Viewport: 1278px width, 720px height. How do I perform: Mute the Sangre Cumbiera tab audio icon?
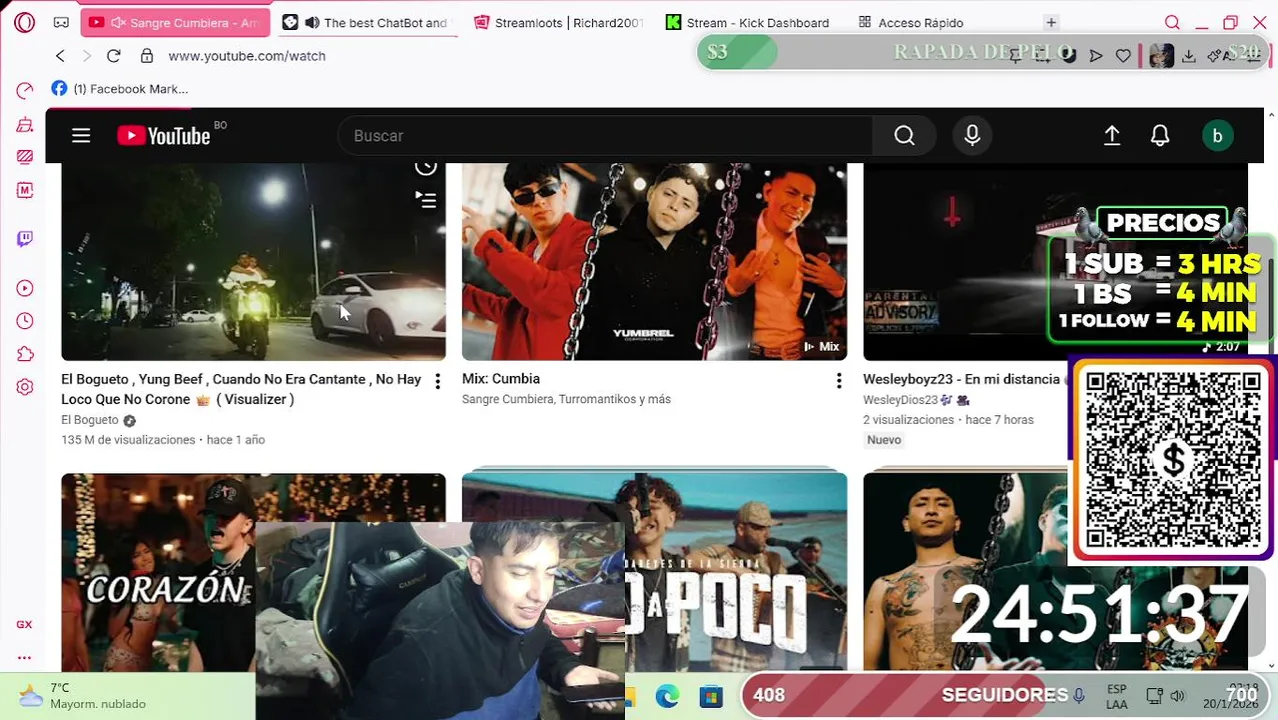[x=118, y=22]
